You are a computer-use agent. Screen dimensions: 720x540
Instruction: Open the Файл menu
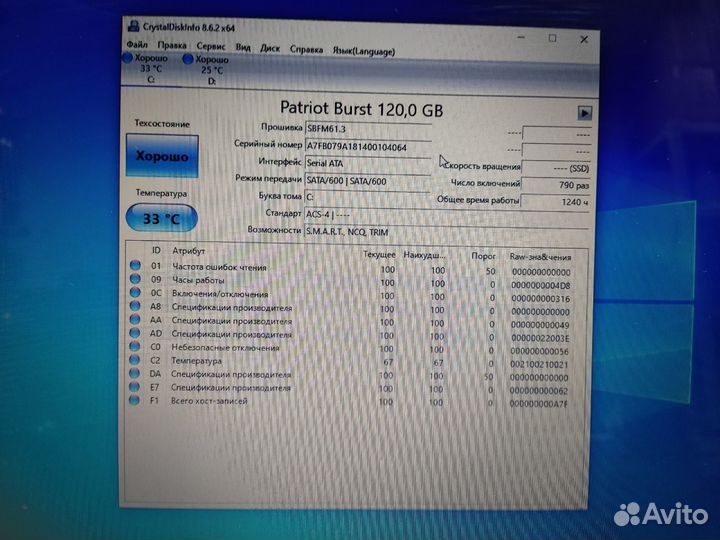click(x=137, y=45)
